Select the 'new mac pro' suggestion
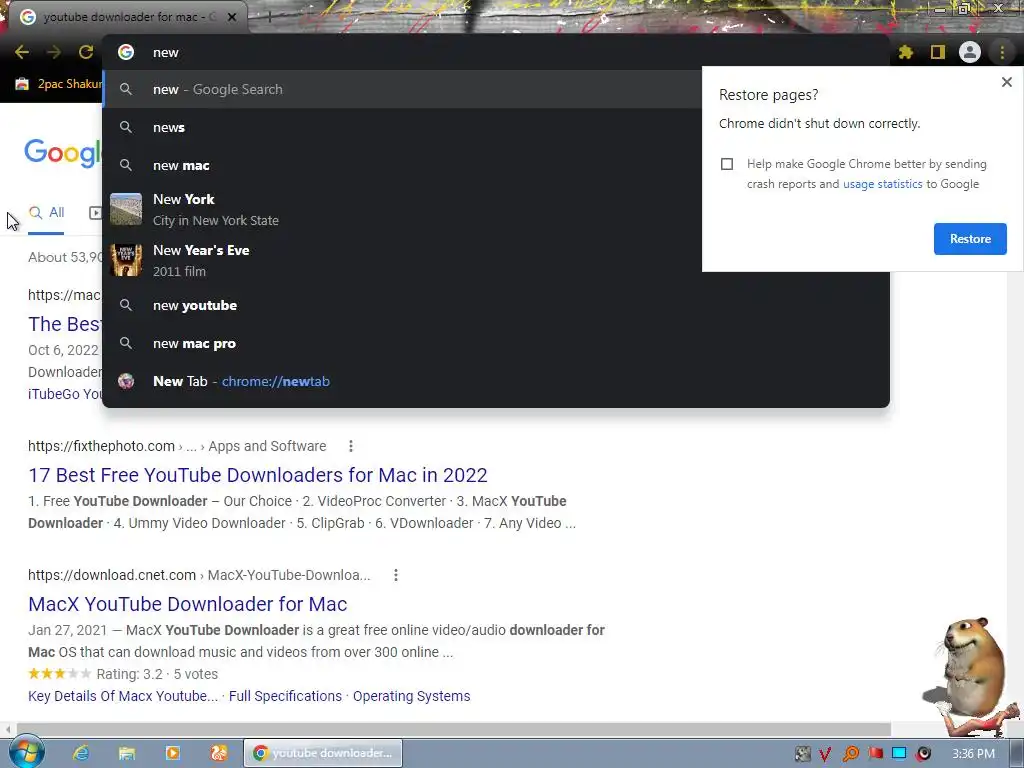This screenshot has width=1024, height=768. click(496, 344)
